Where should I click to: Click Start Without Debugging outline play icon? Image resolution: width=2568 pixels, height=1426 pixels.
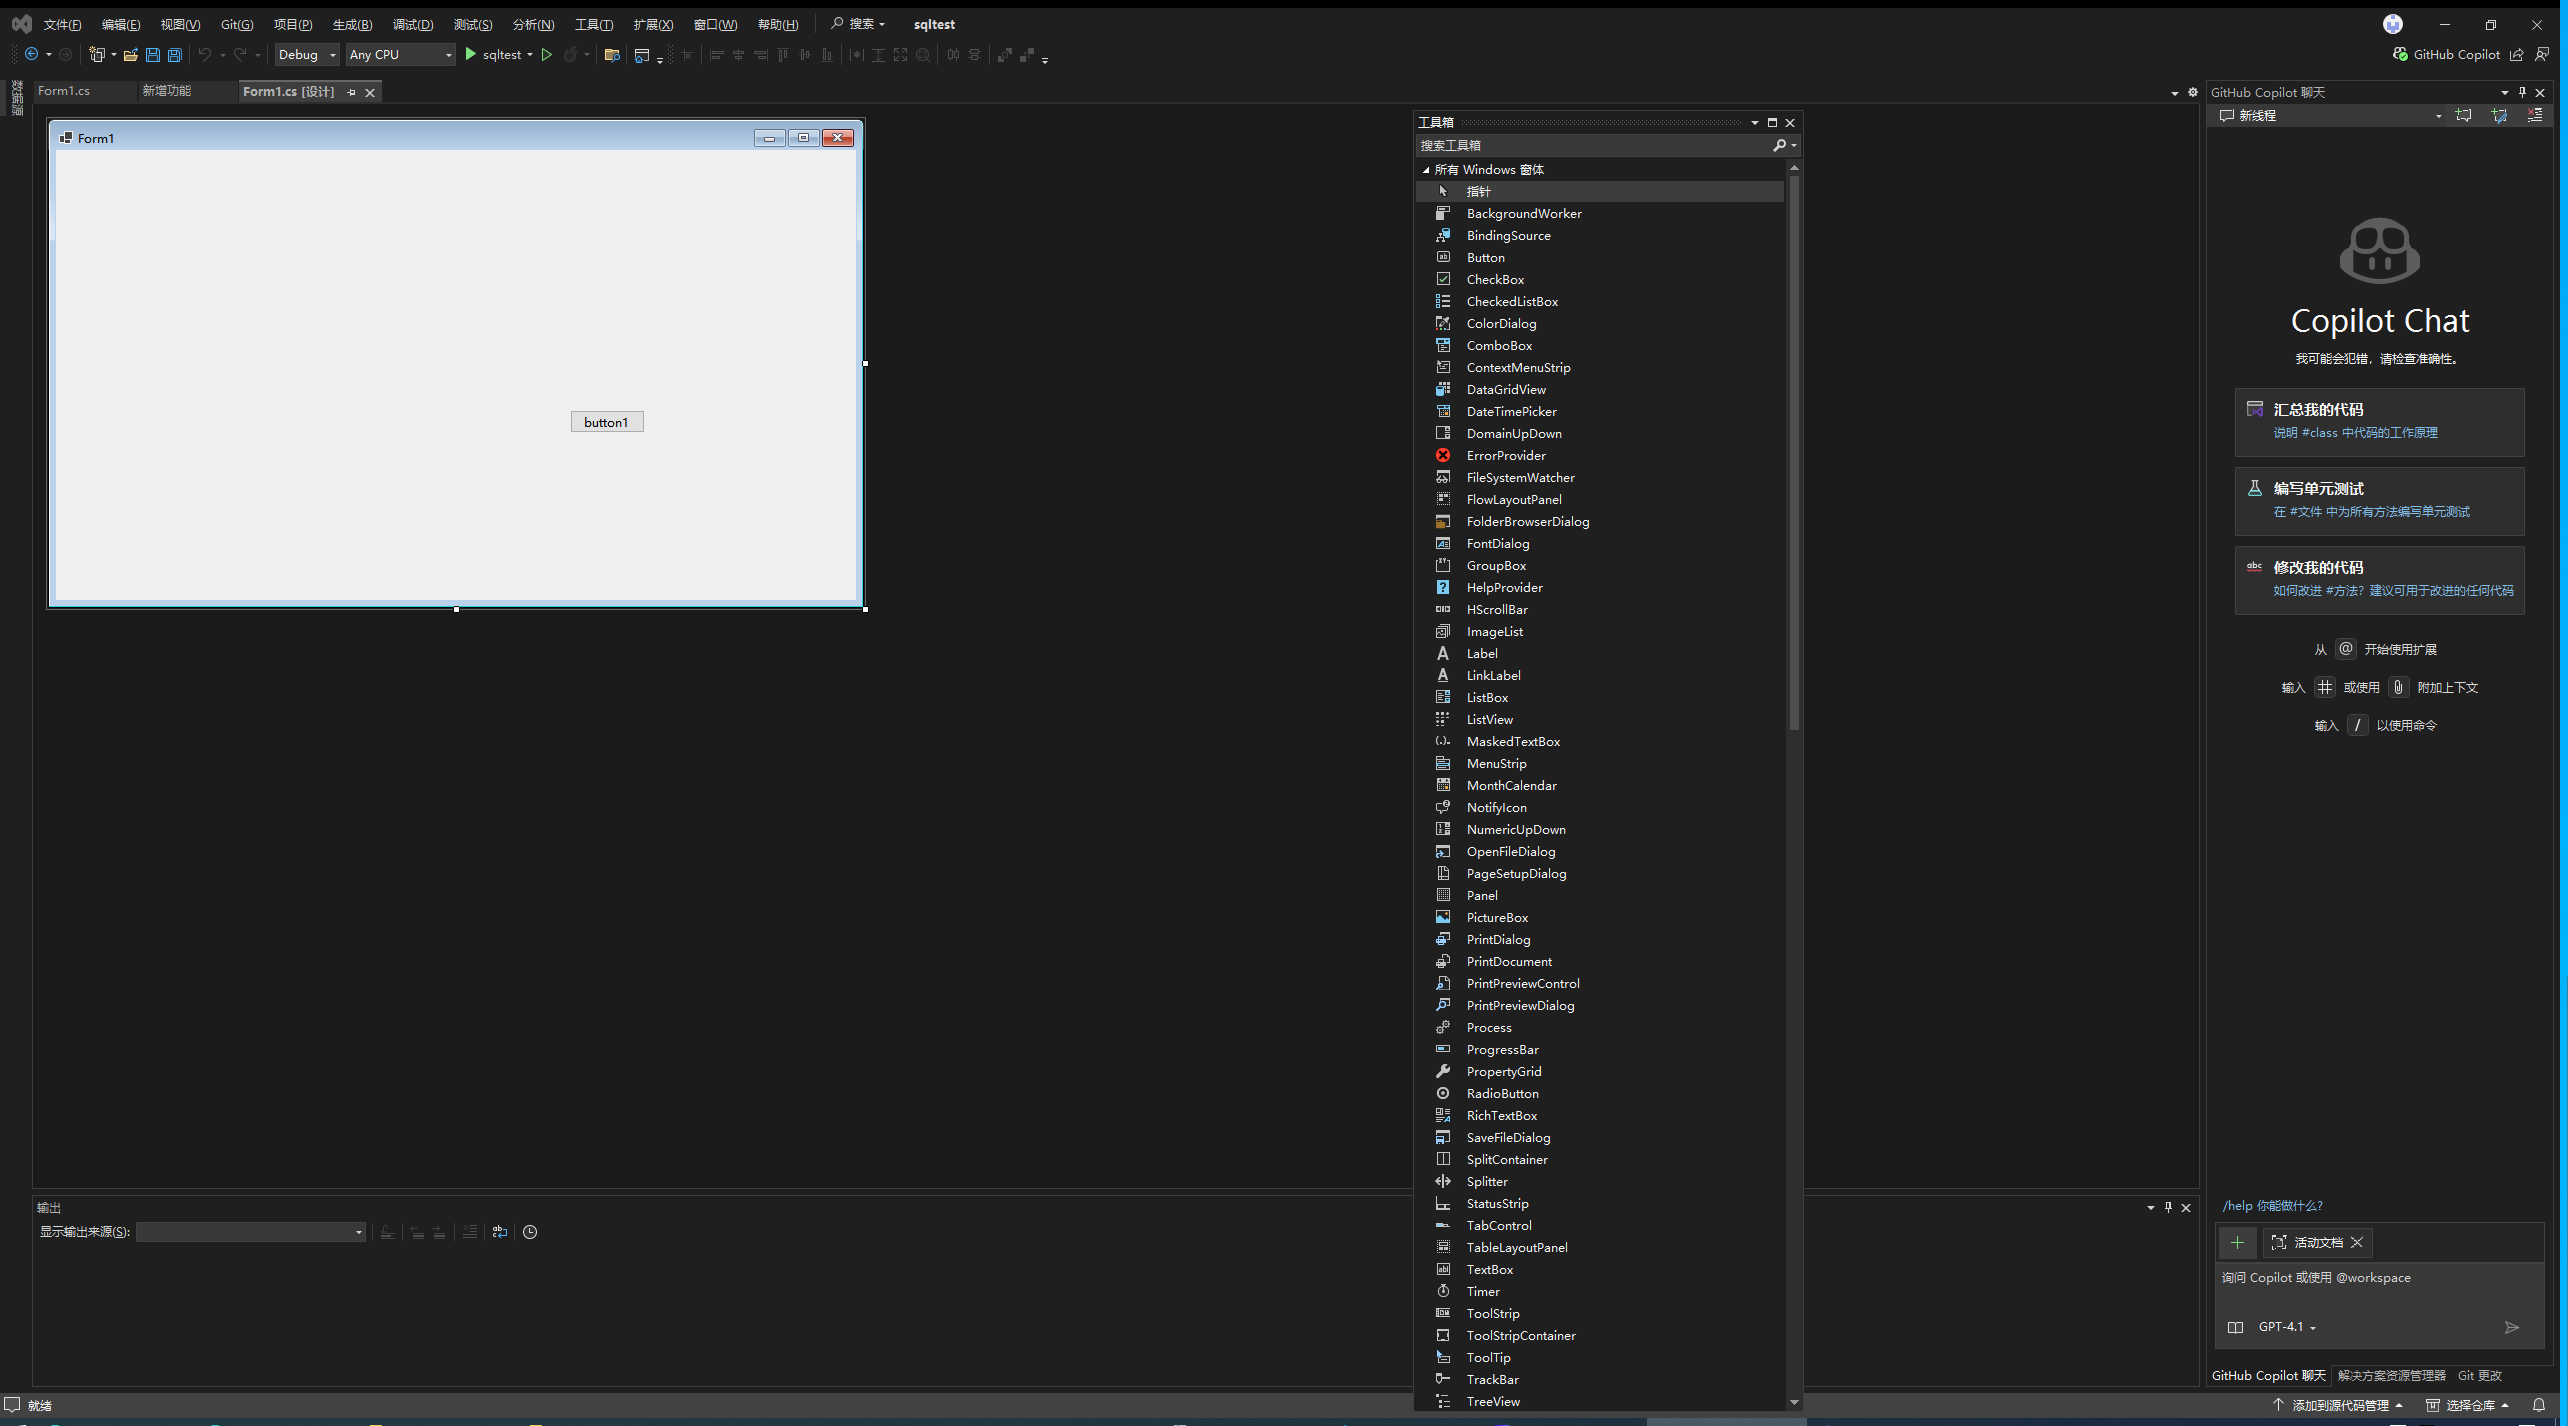coord(547,55)
